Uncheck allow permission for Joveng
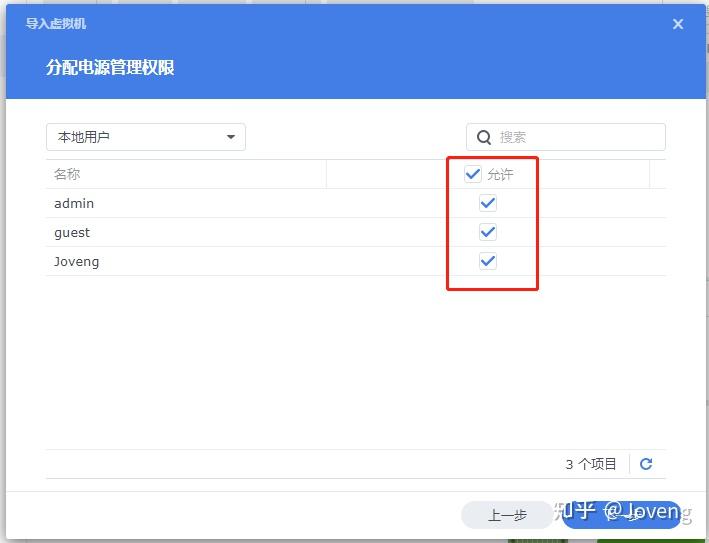Screen dimensions: 709x543 [487, 261]
